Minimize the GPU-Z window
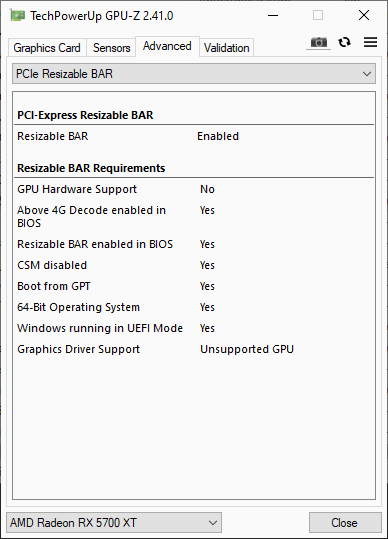 pos(273,15)
